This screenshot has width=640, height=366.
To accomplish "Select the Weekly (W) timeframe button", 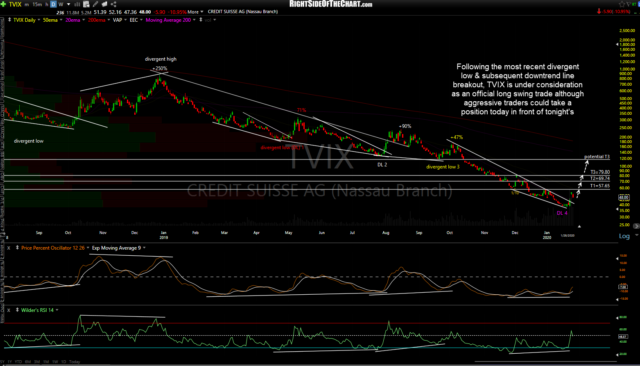I will tap(61, 4).
